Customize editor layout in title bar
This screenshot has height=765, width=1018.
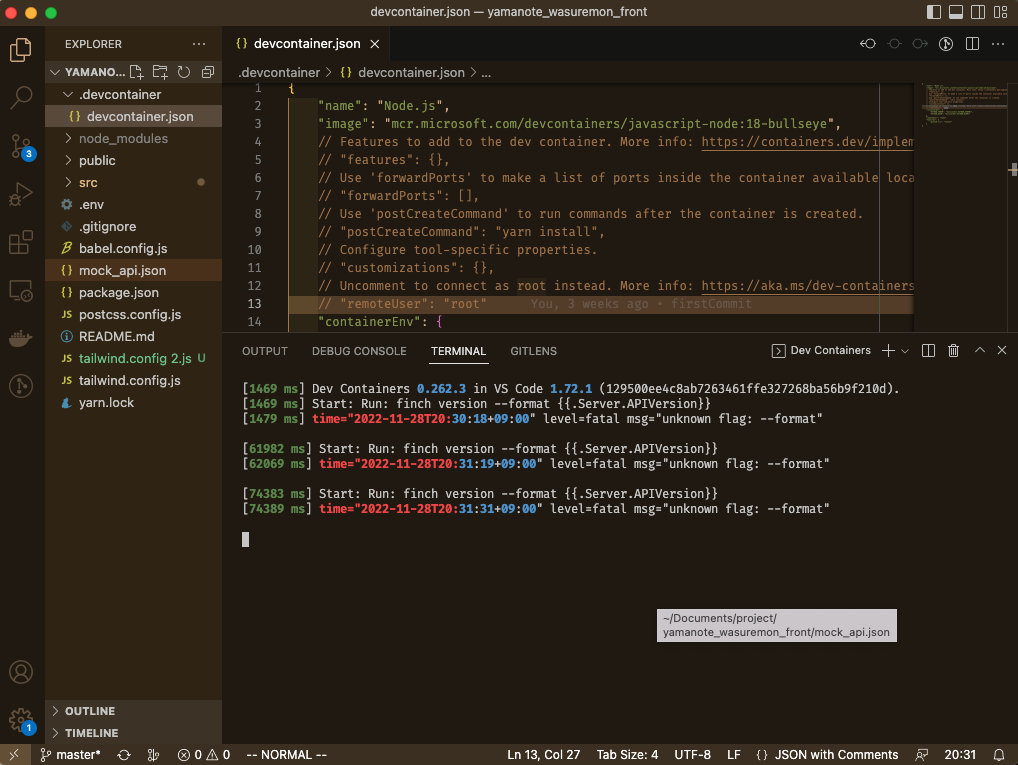(1000, 12)
